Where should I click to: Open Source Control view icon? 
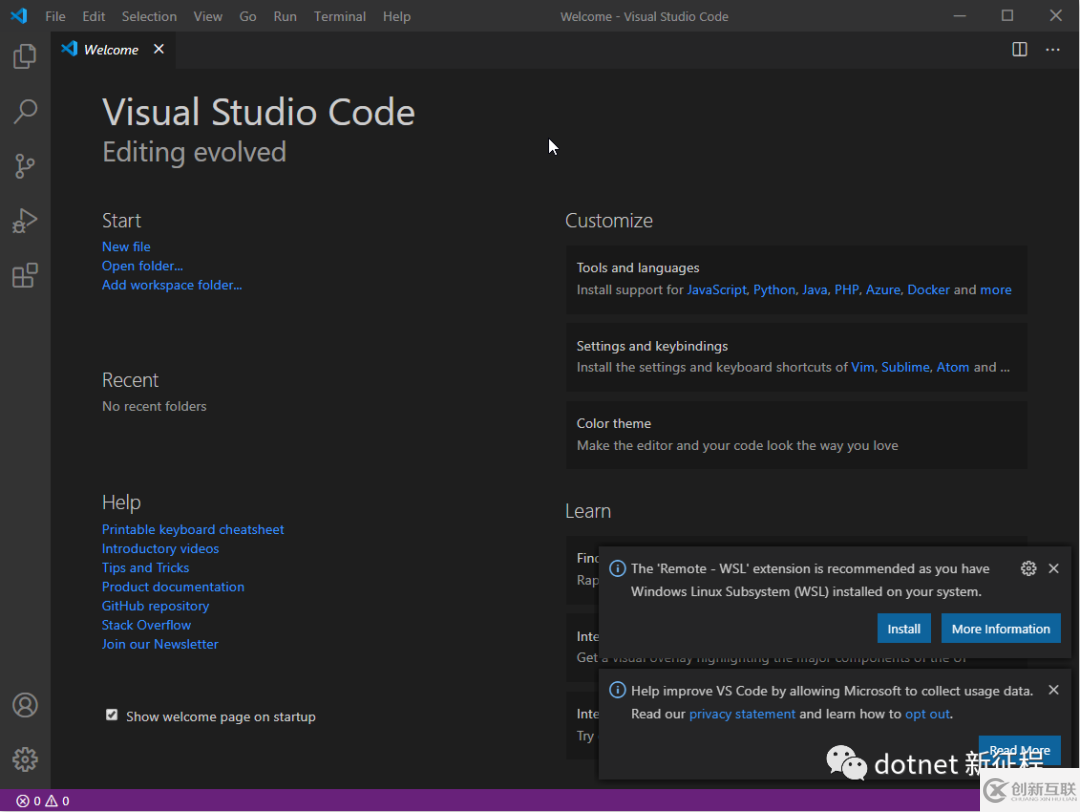(x=25, y=166)
